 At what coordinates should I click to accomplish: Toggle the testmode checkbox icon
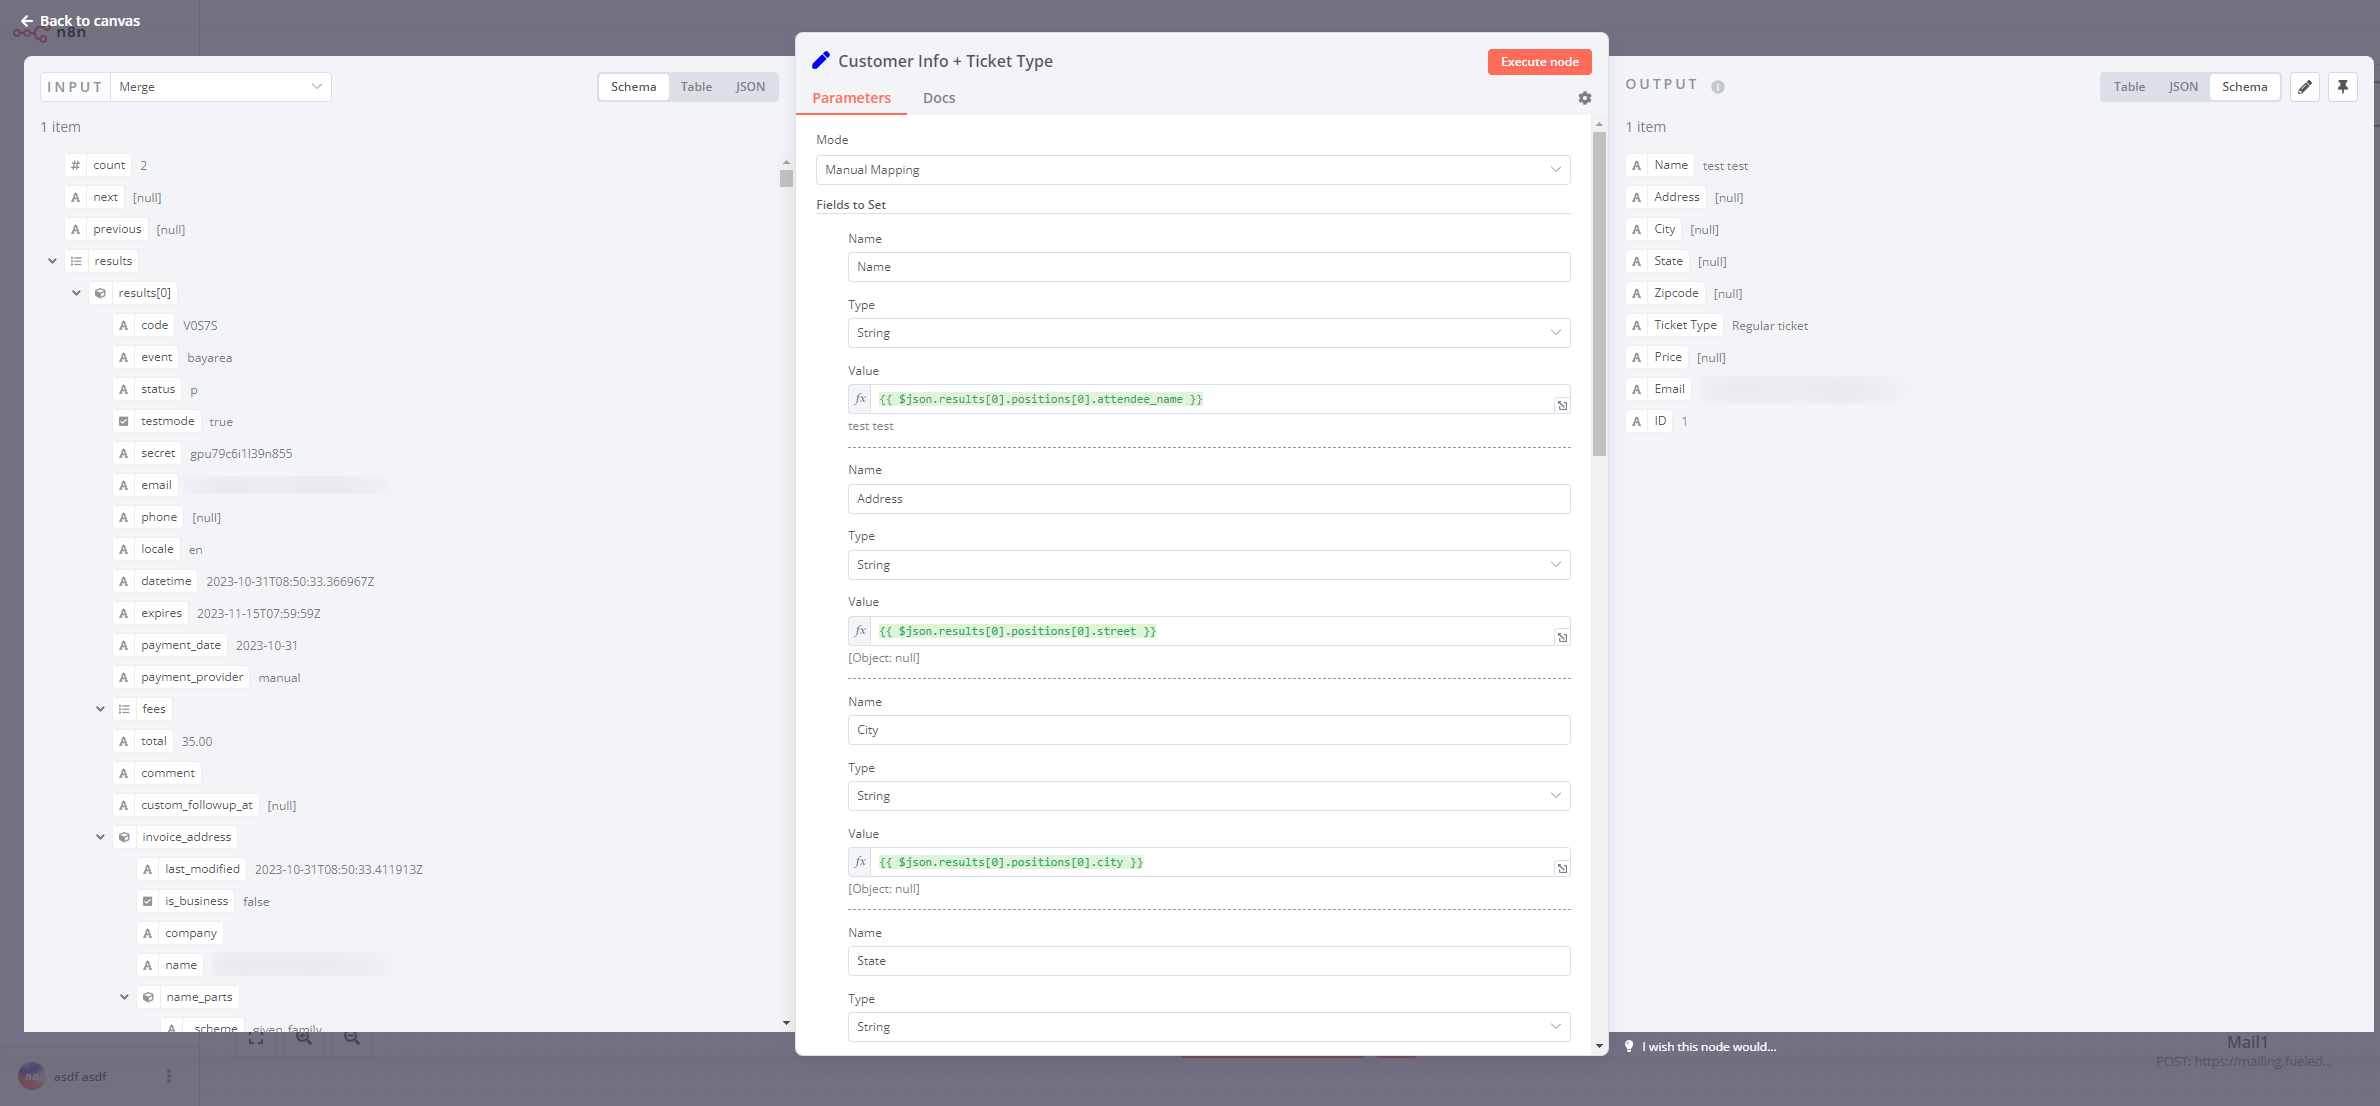tap(124, 421)
